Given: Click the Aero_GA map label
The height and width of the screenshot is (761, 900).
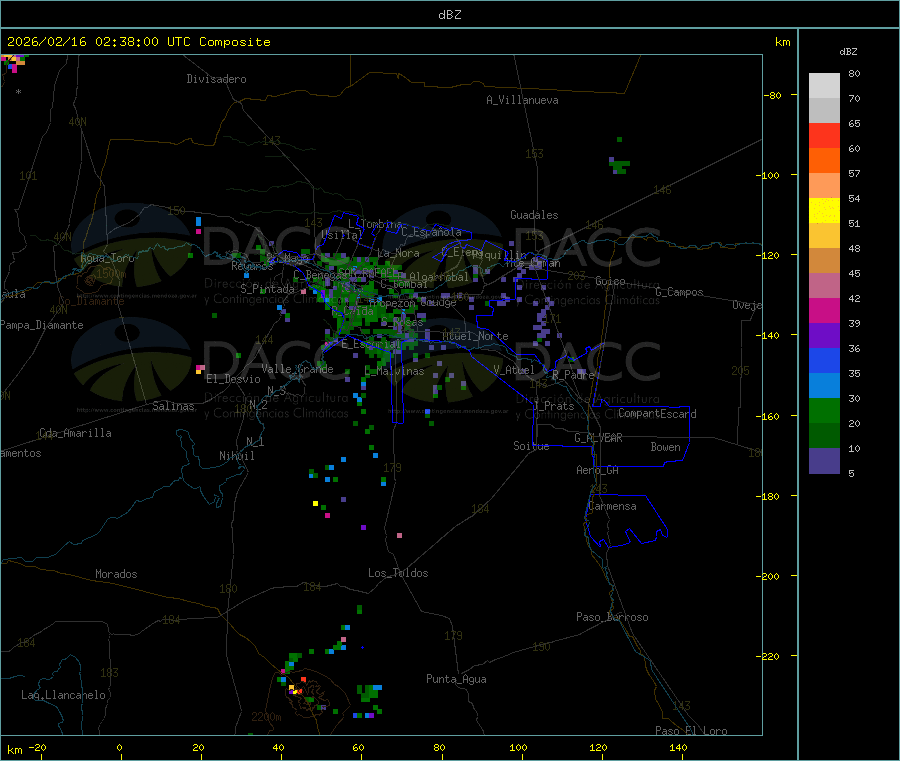Looking at the screenshot, I should [597, 470].
